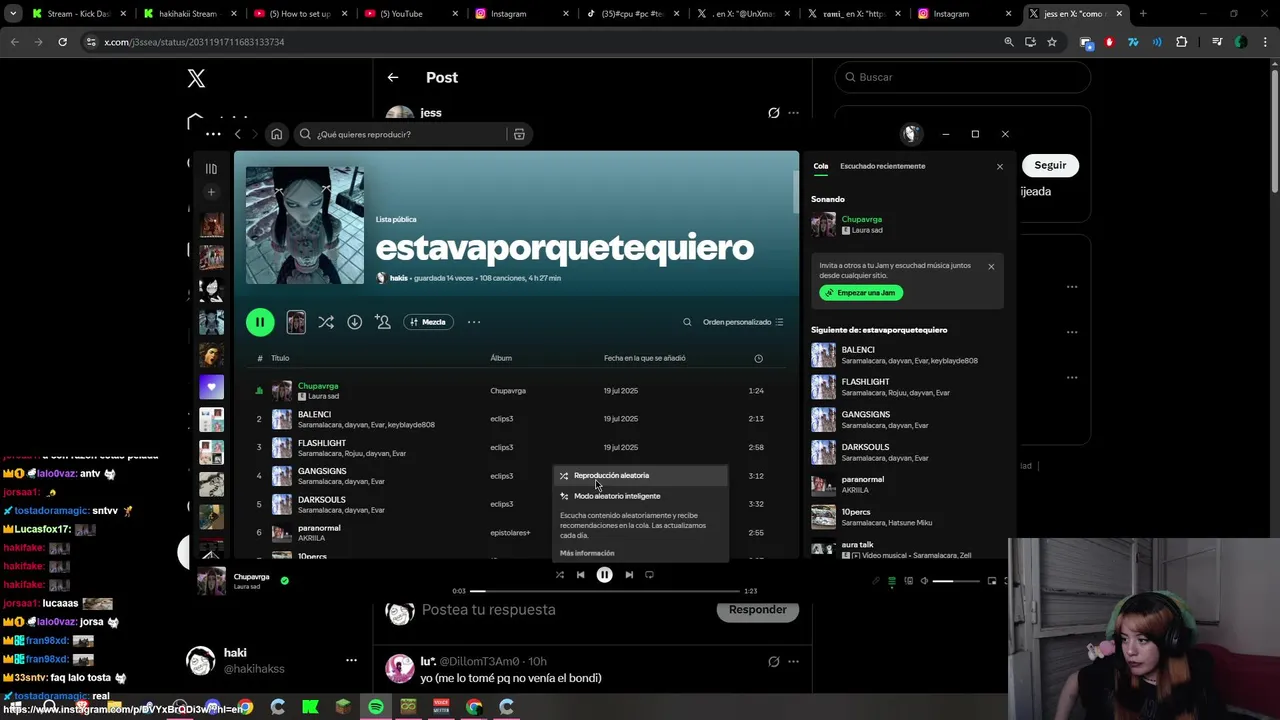
Task: Pause the playlist with the green button
Action: [x=260, y=322]
